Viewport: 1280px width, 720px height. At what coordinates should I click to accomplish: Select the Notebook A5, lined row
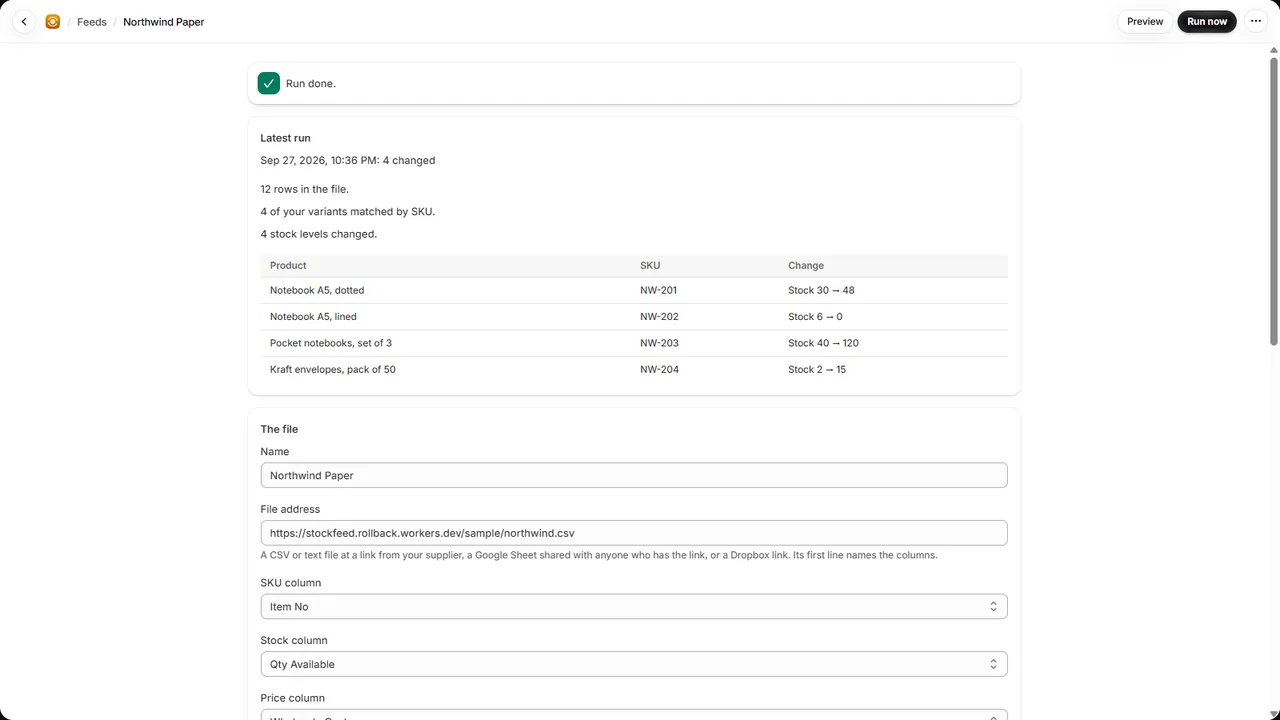click(634, 317)
